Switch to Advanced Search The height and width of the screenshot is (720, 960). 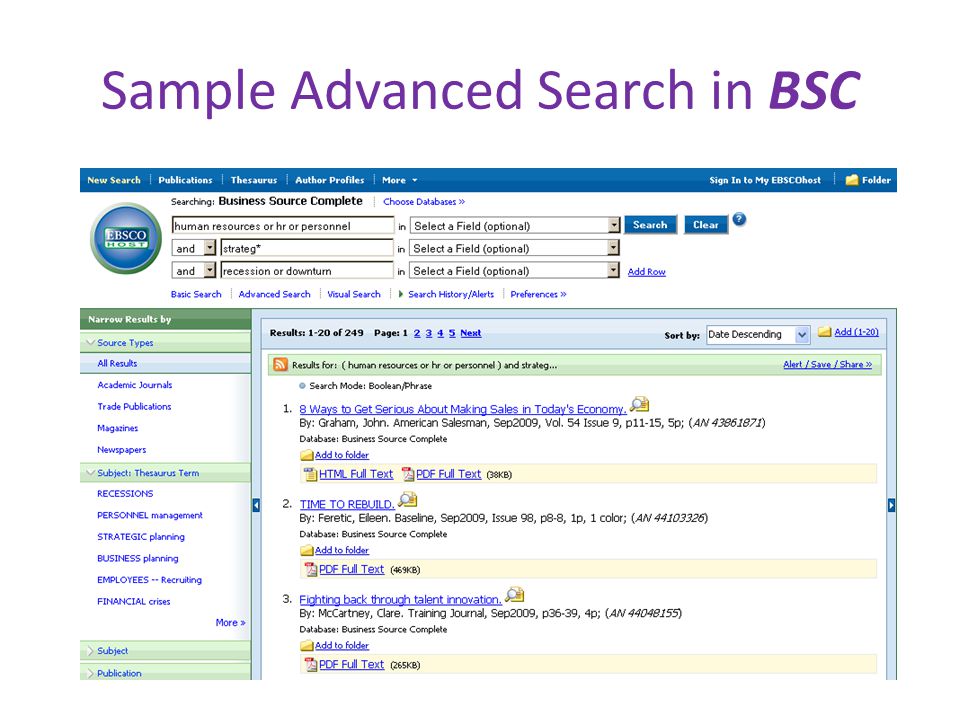[274, 294]
